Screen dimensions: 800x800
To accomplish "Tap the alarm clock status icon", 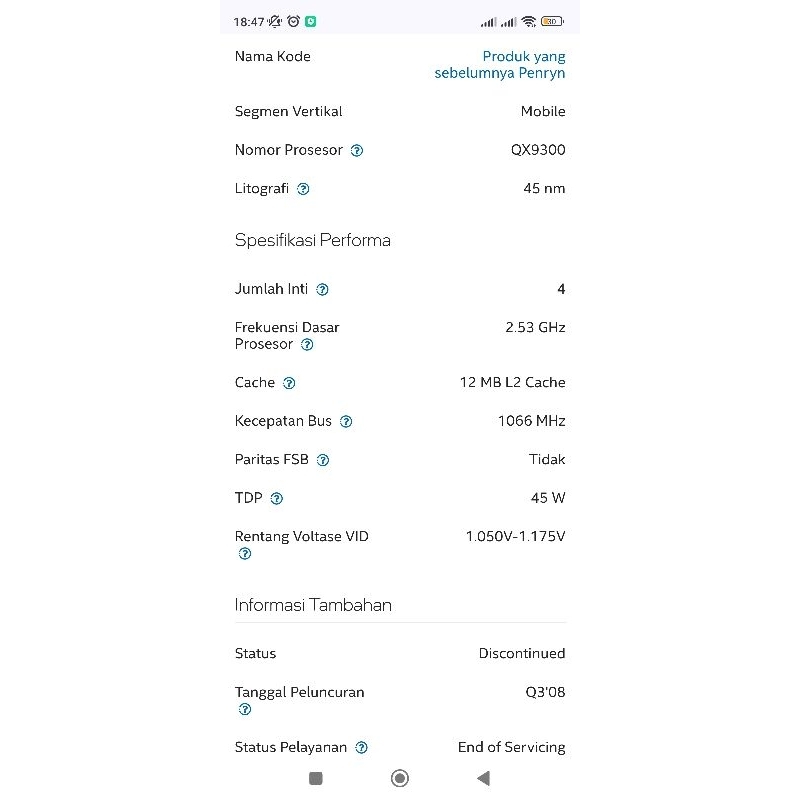I will pos(294,21).
